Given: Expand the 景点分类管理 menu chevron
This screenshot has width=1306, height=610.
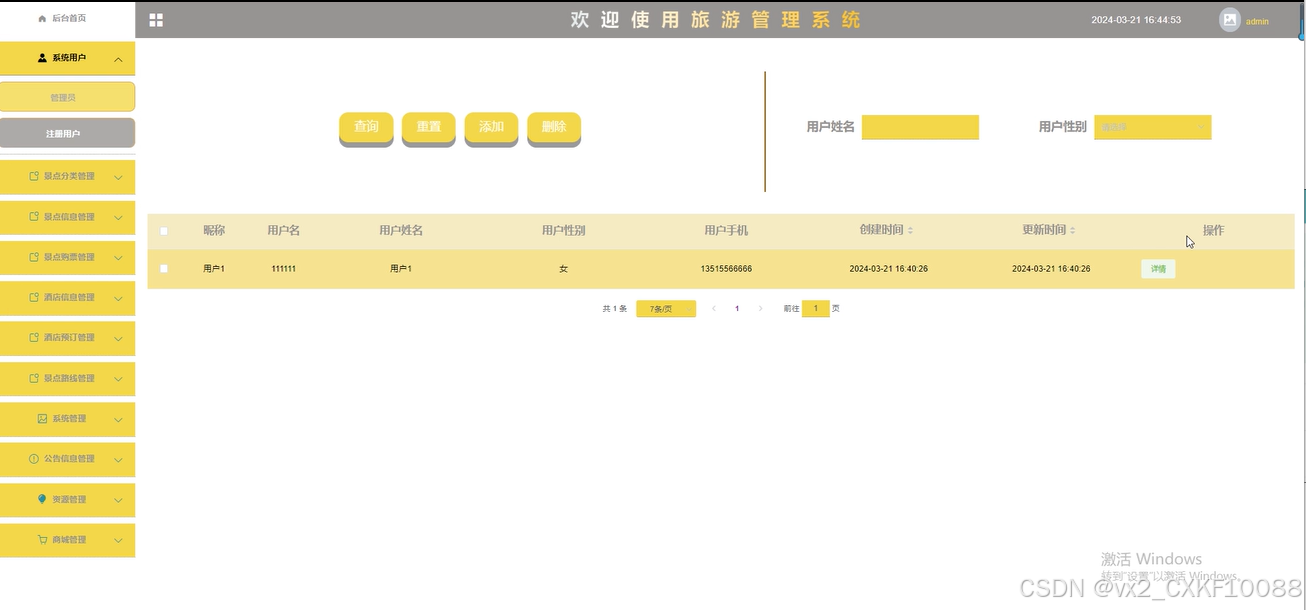Looking at the screenshot, I should coord(118,177).
